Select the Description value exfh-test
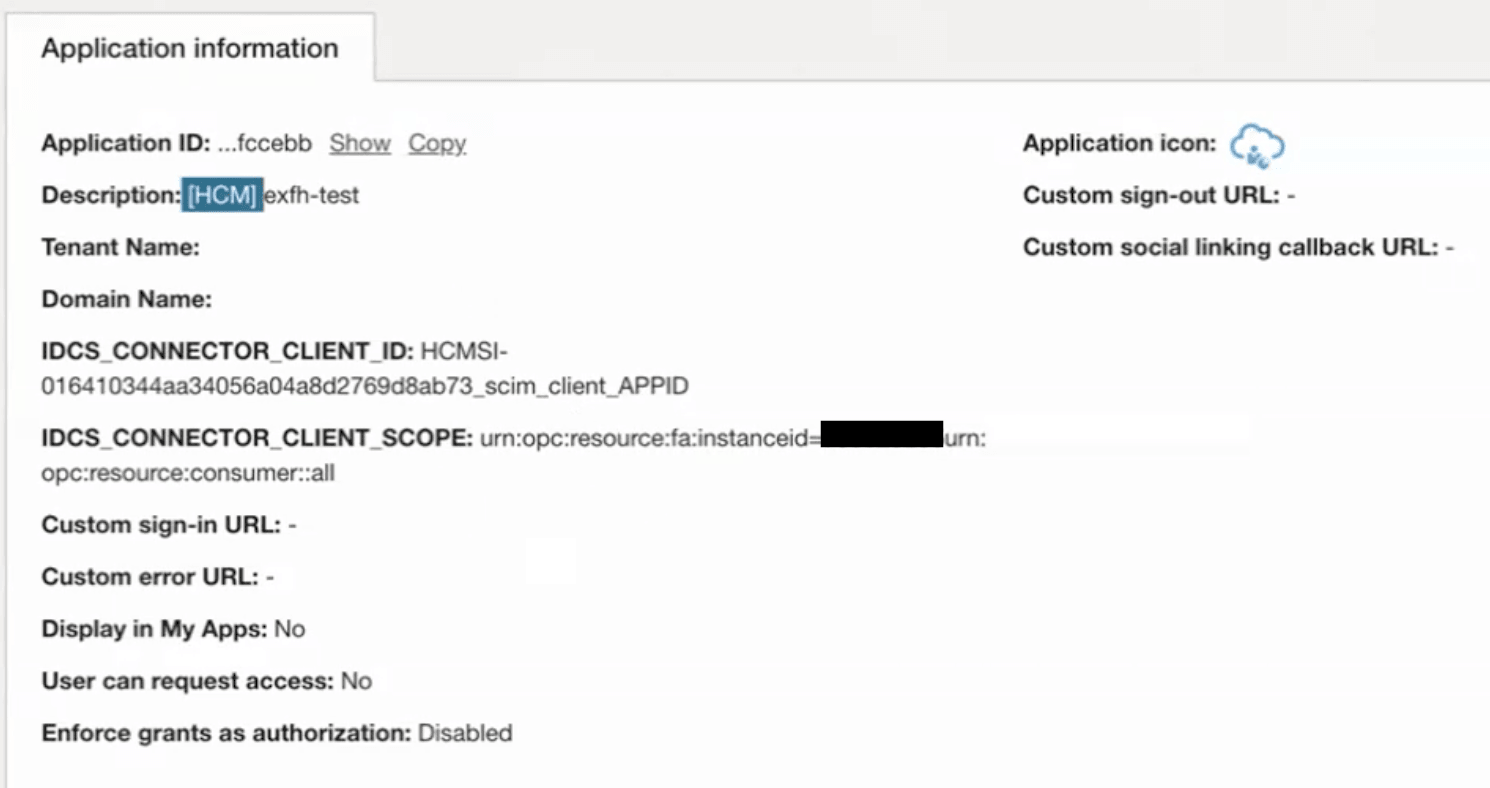Image resolution: width=1490 pixels, height=788 pixels. (313, 196)
